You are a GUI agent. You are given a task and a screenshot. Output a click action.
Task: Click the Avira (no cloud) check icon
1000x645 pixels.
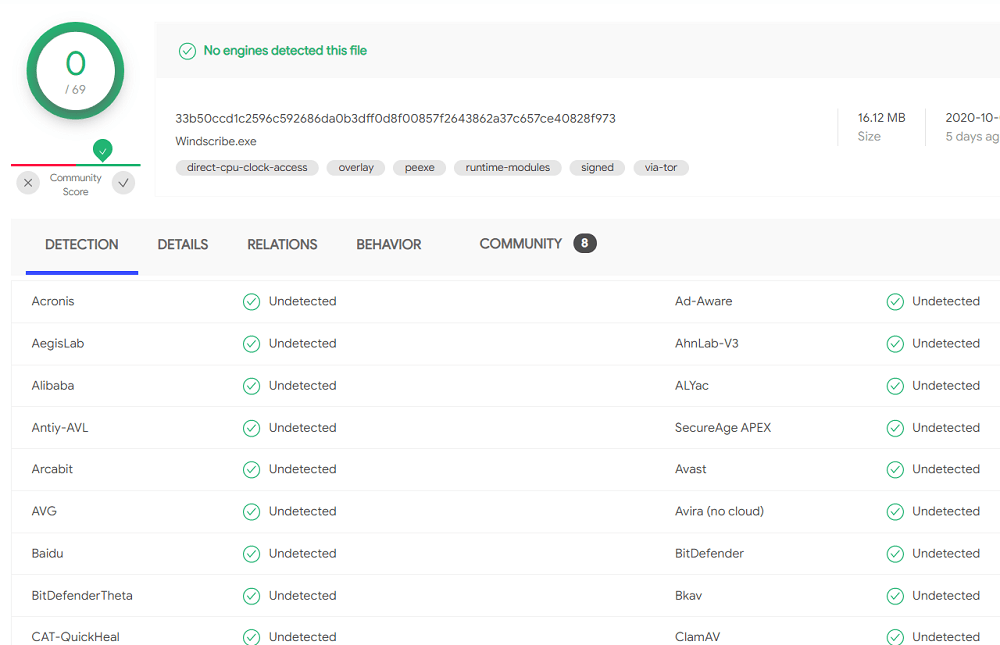click(895, 512)
